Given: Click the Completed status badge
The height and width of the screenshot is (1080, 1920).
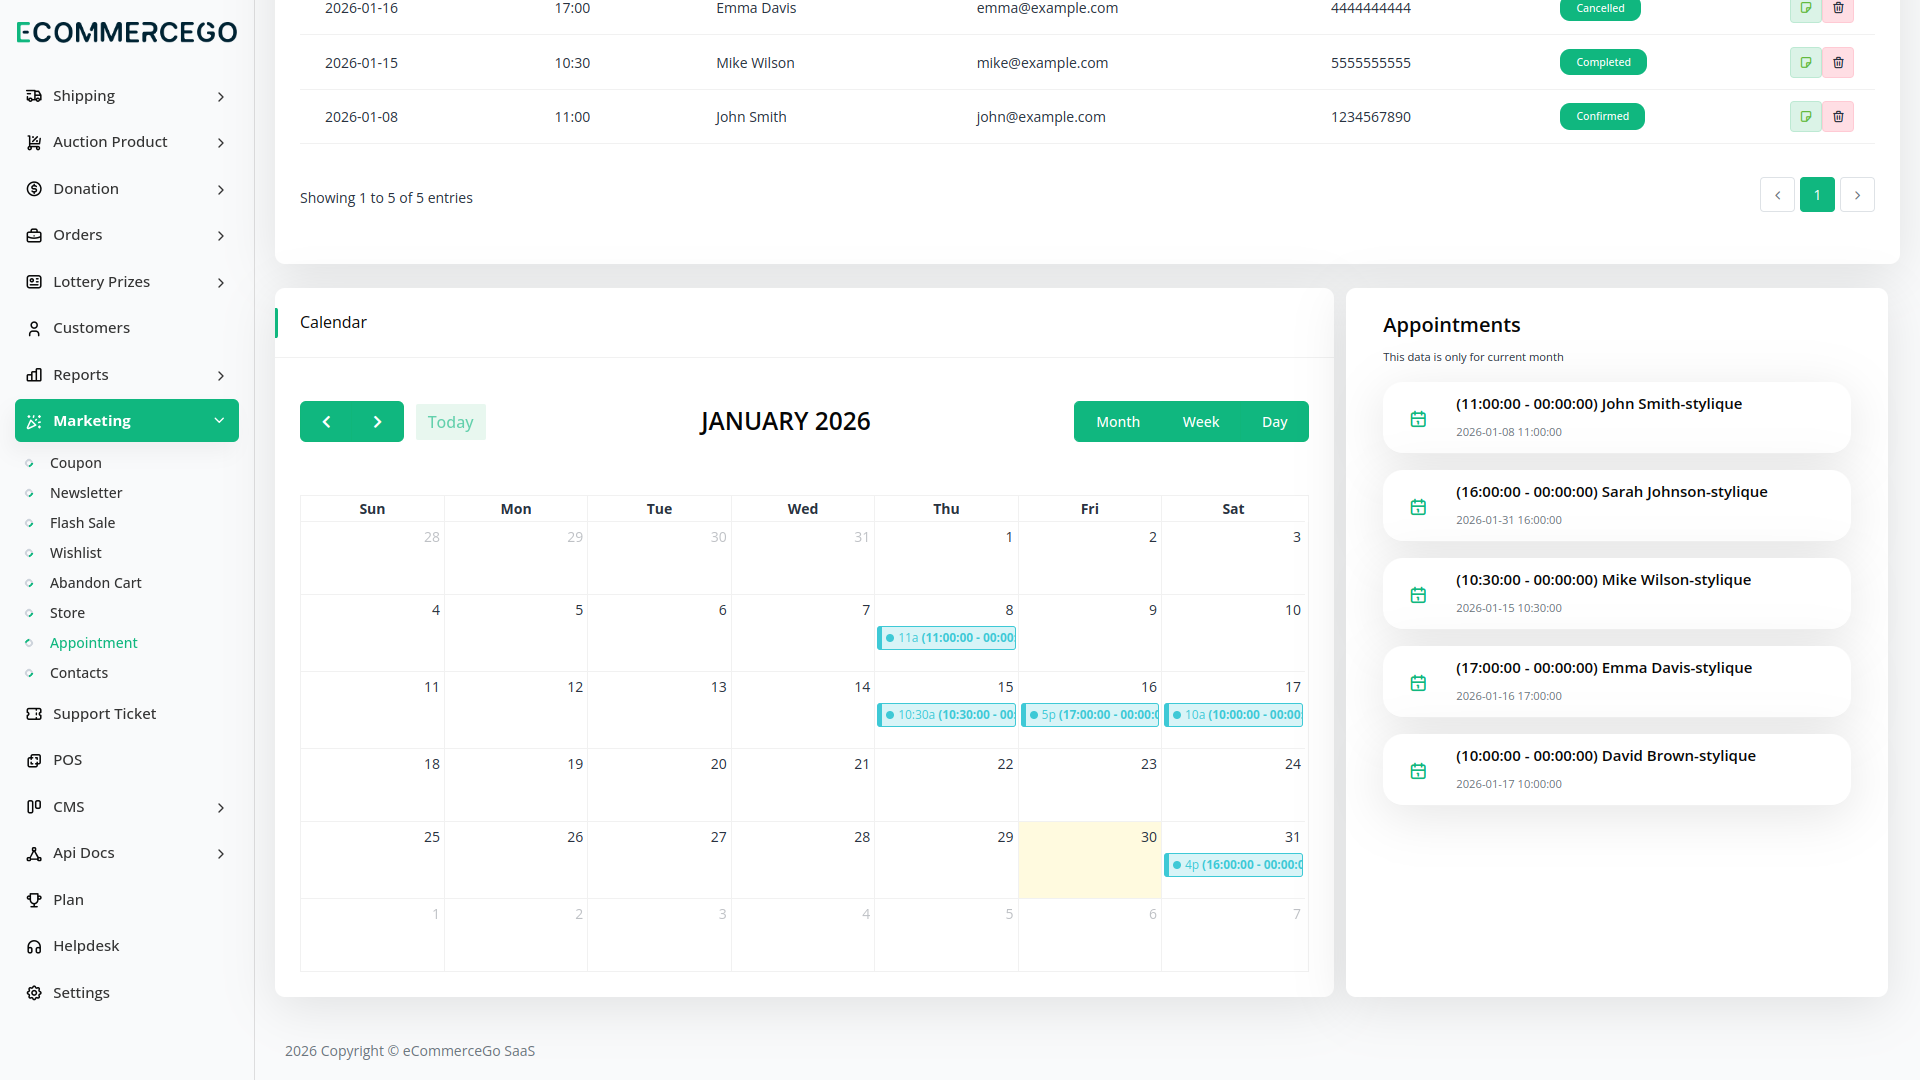Looking at the screenshot, I should (1603, 62).
